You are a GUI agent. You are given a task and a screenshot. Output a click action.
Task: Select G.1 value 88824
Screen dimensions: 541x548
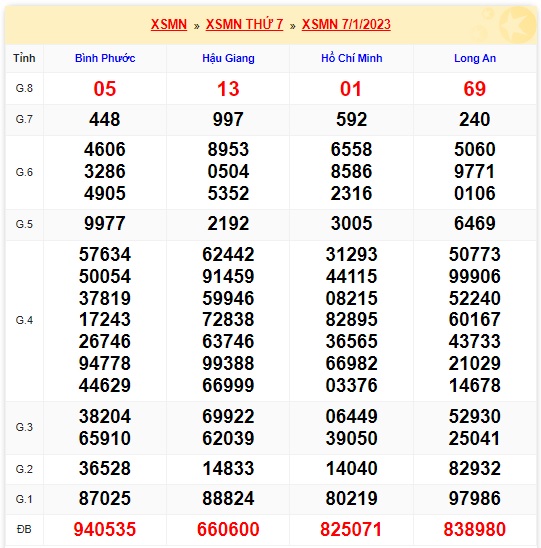coord(228,499)
